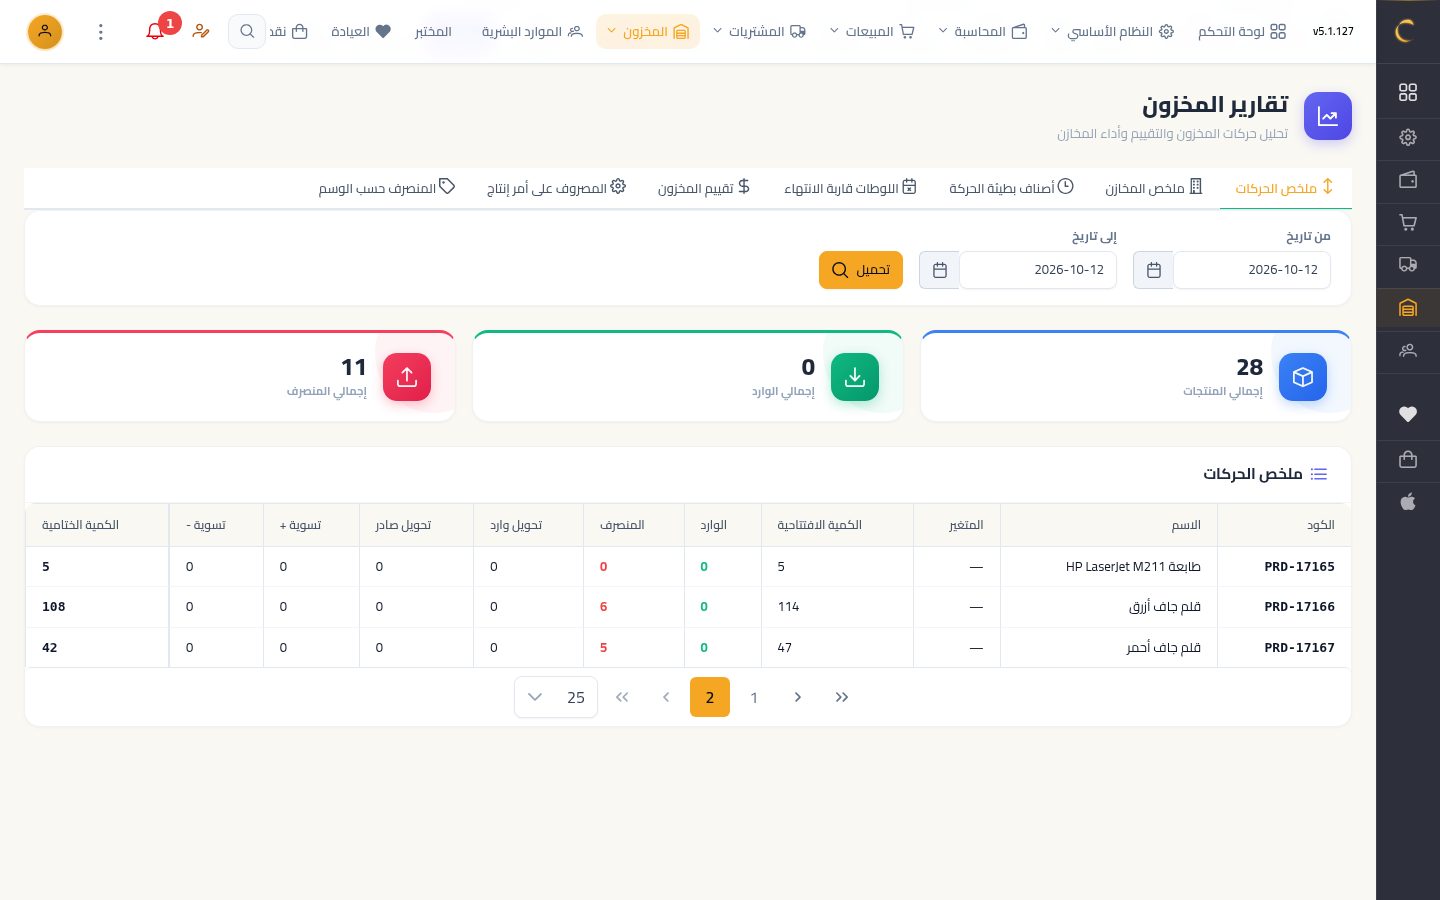Image resolution: width=1440 pixels, height=900 pixels.
Task: Open the vertical three-dot menu
Action: (101, 32)
